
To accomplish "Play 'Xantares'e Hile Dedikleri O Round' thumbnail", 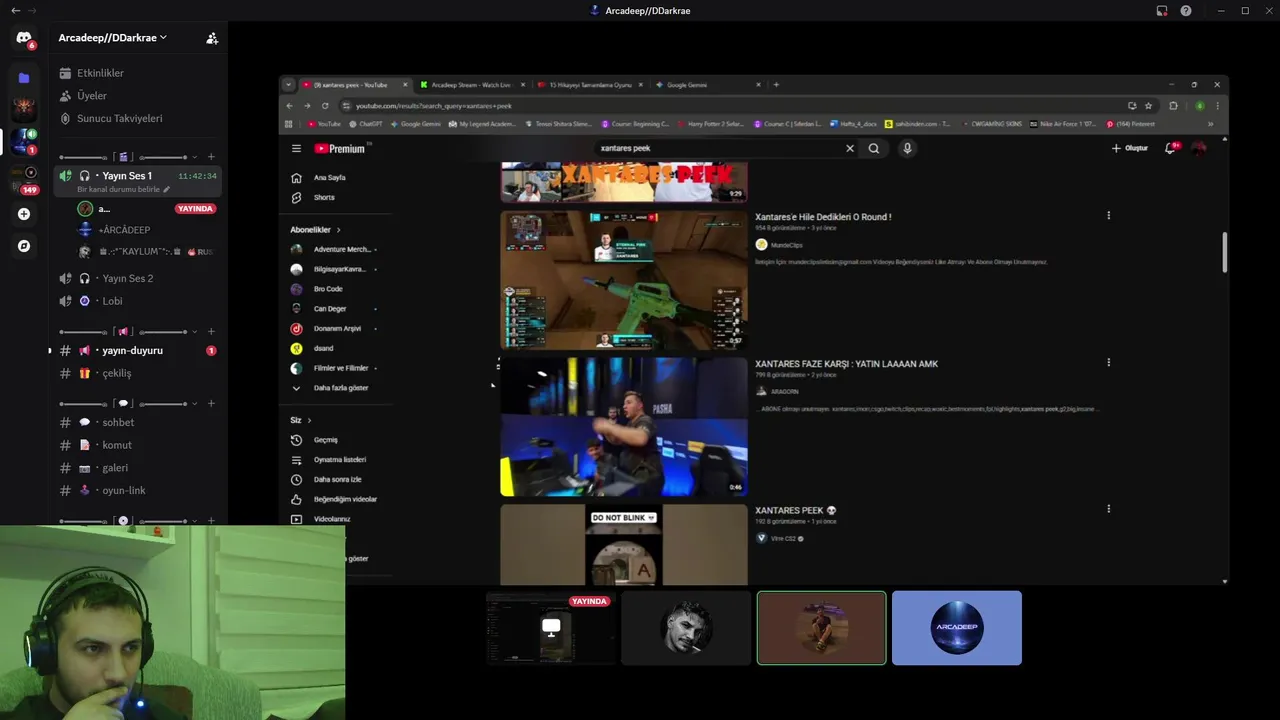I will pyautogui.click(x=624, y=280).
